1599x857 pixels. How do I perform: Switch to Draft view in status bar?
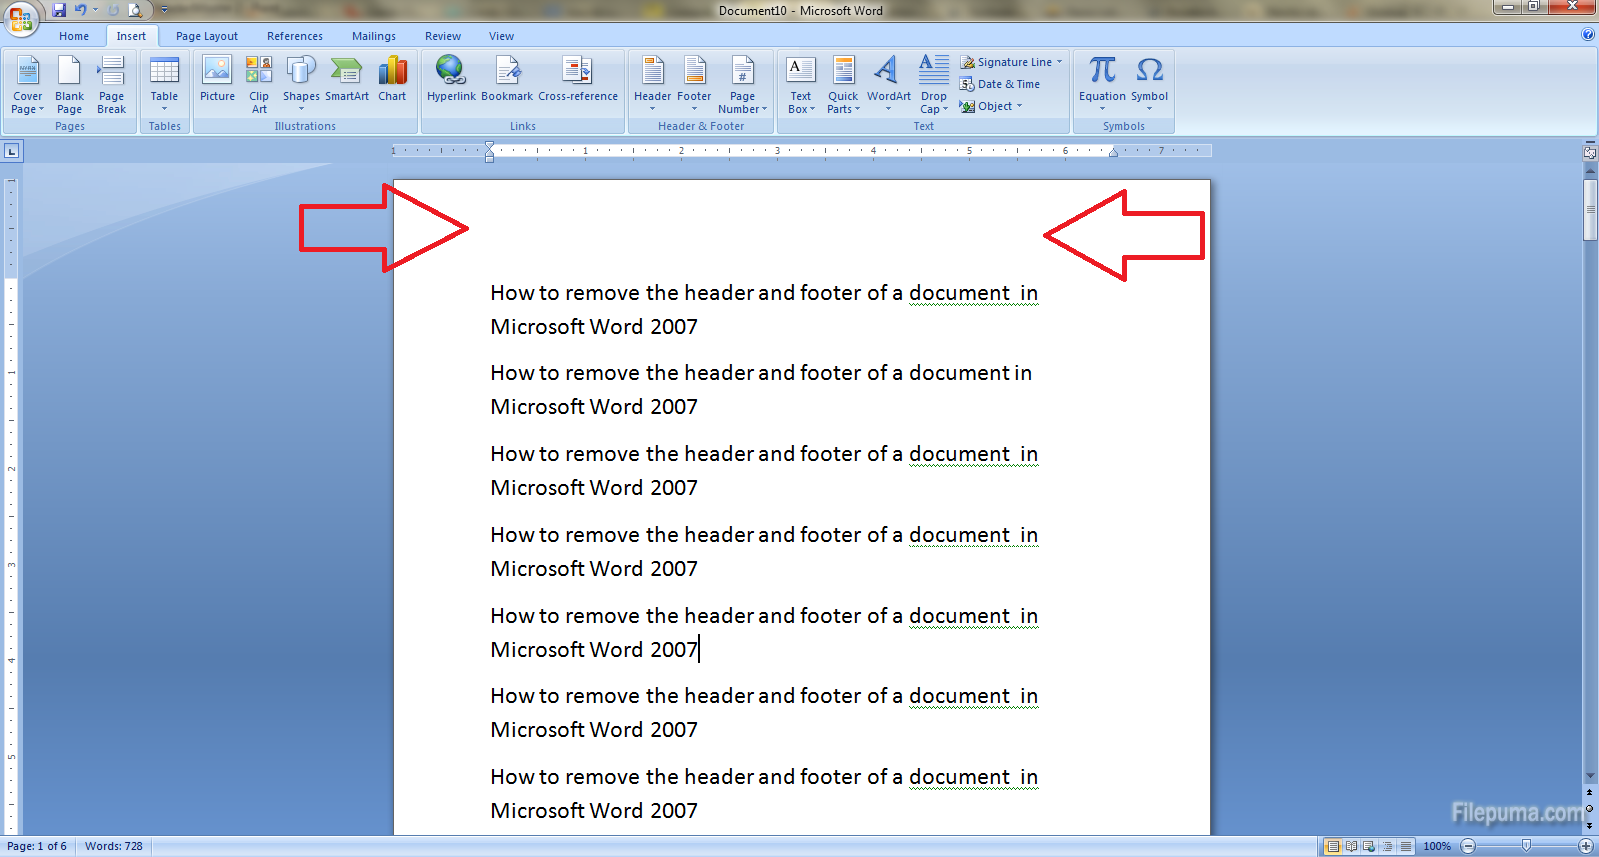pos(1406,846)
